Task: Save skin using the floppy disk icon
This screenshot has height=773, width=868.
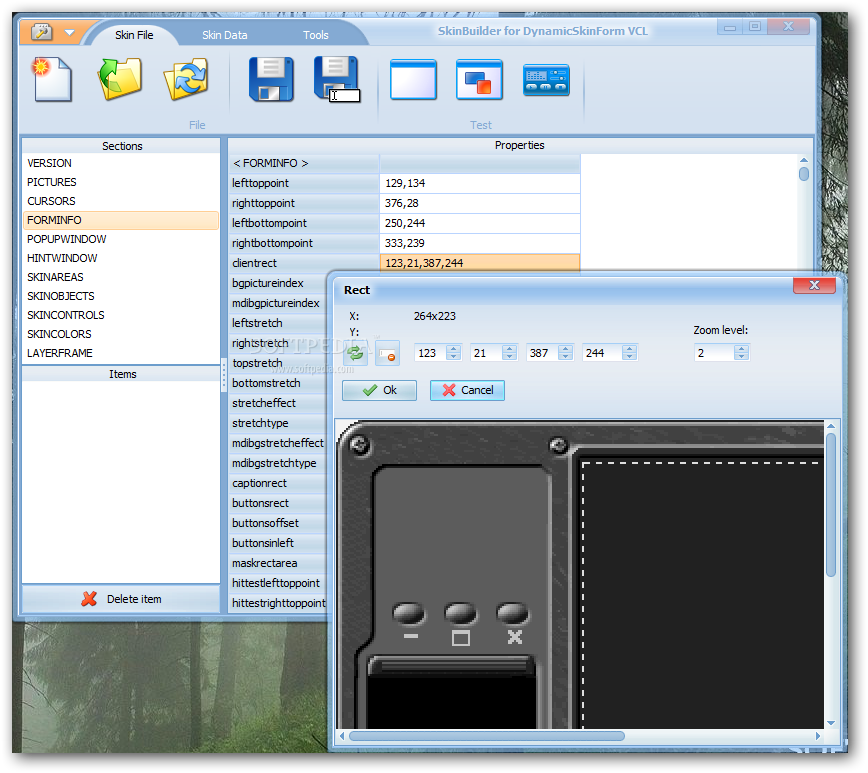Action: 271,79
